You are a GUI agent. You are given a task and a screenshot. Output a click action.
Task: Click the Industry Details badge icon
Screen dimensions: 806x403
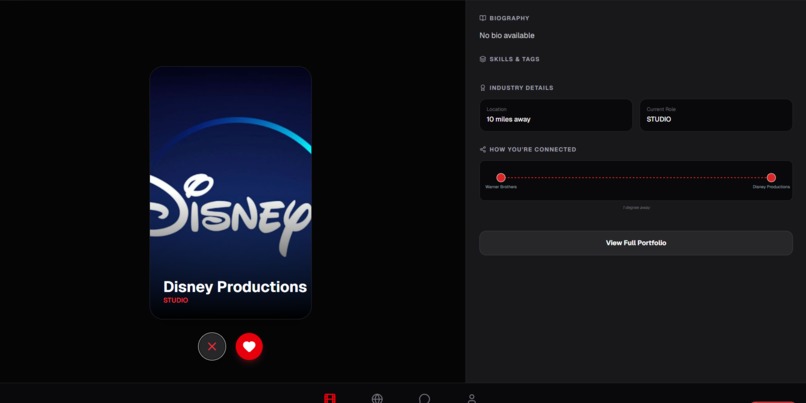tap(483, 88)
